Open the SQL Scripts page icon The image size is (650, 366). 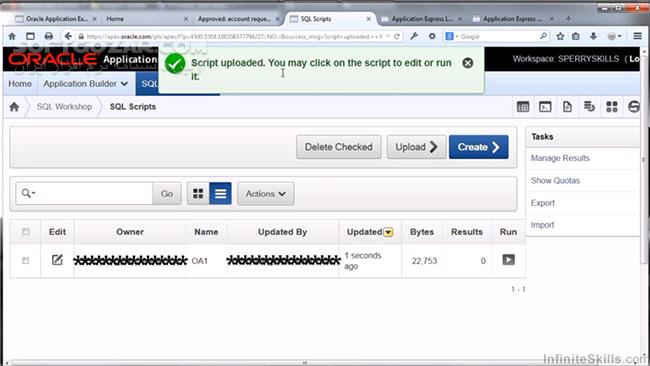pos(567,107)
